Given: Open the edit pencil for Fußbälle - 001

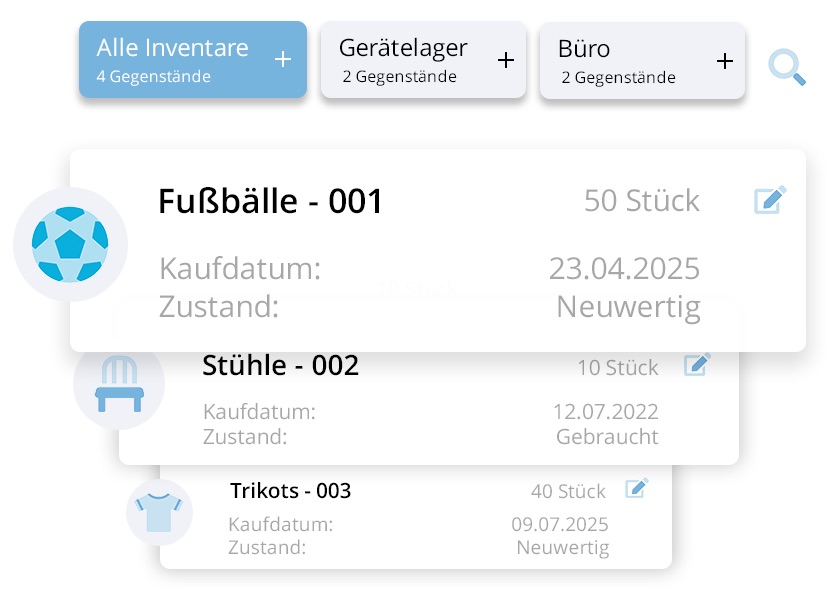Looking at the screenshot, I should (769, 200).
